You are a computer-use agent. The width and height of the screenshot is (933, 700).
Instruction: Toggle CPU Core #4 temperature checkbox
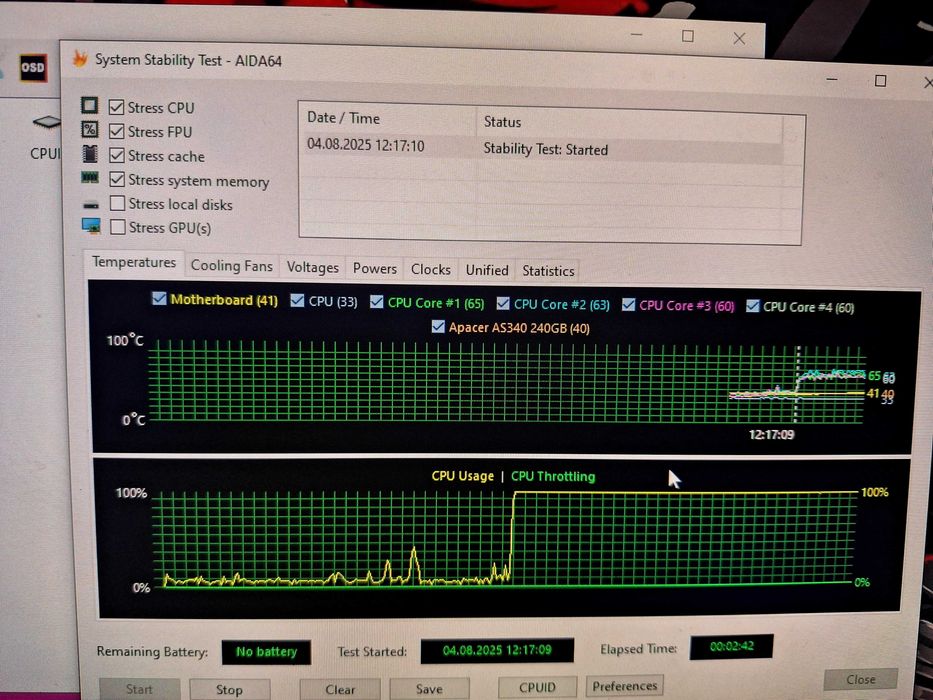tap(753, 306)
